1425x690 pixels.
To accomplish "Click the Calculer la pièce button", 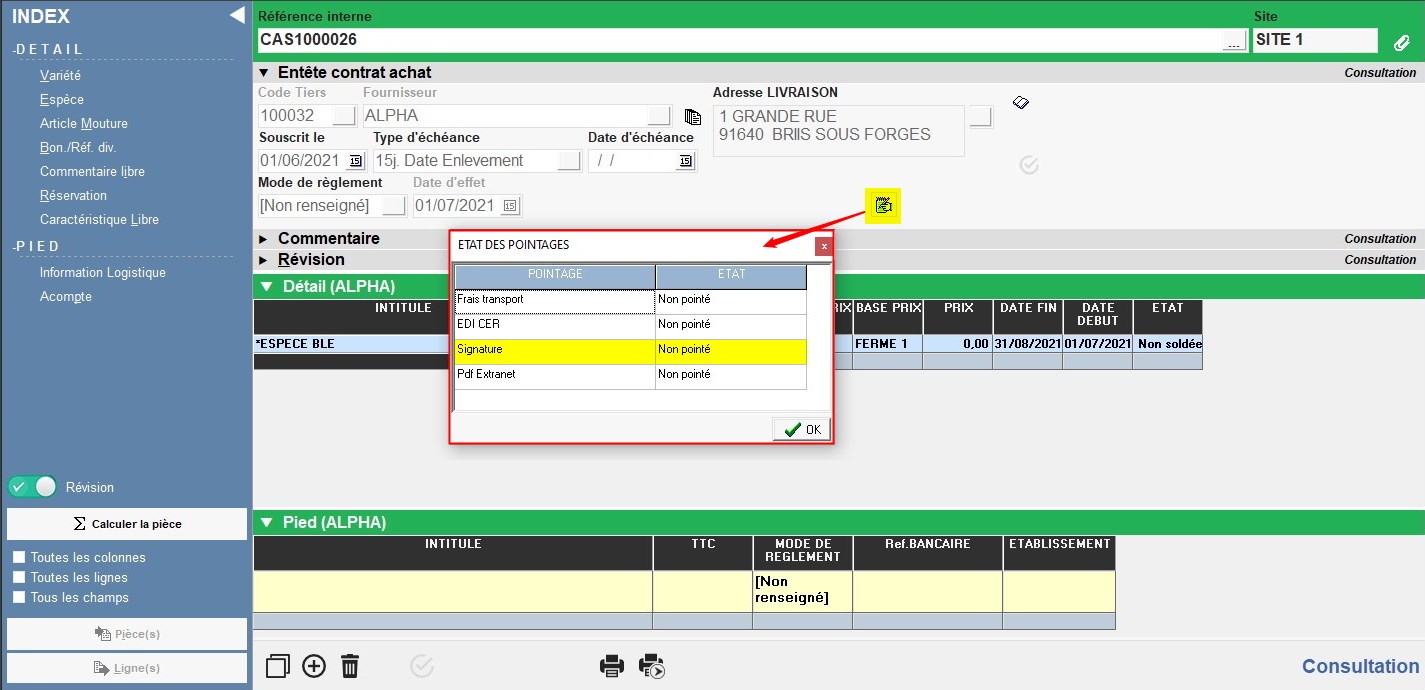I will pyautogui.click(x=127, y=524).
